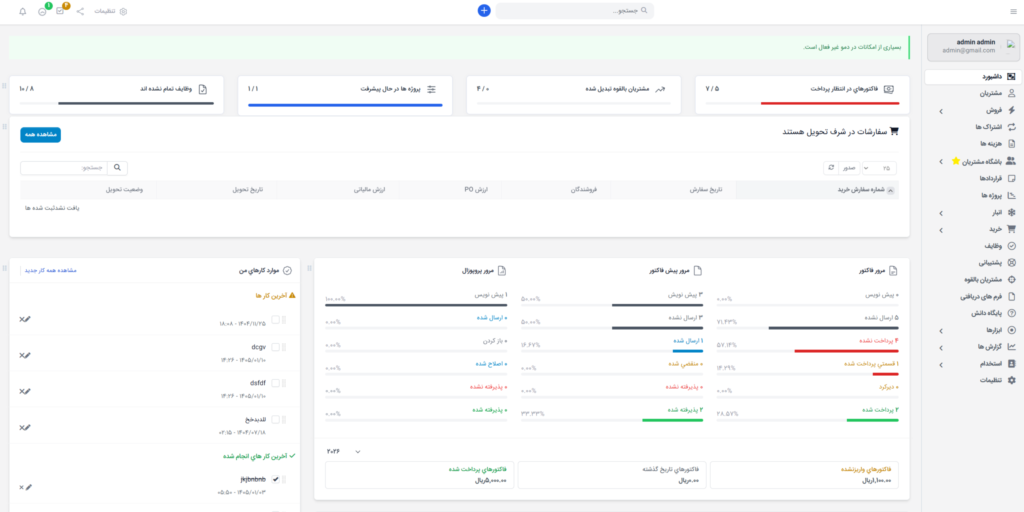Check the dcgv to-do checkbox
Image resolution: width=1024 pixels, height=512 pixels.
276,347
